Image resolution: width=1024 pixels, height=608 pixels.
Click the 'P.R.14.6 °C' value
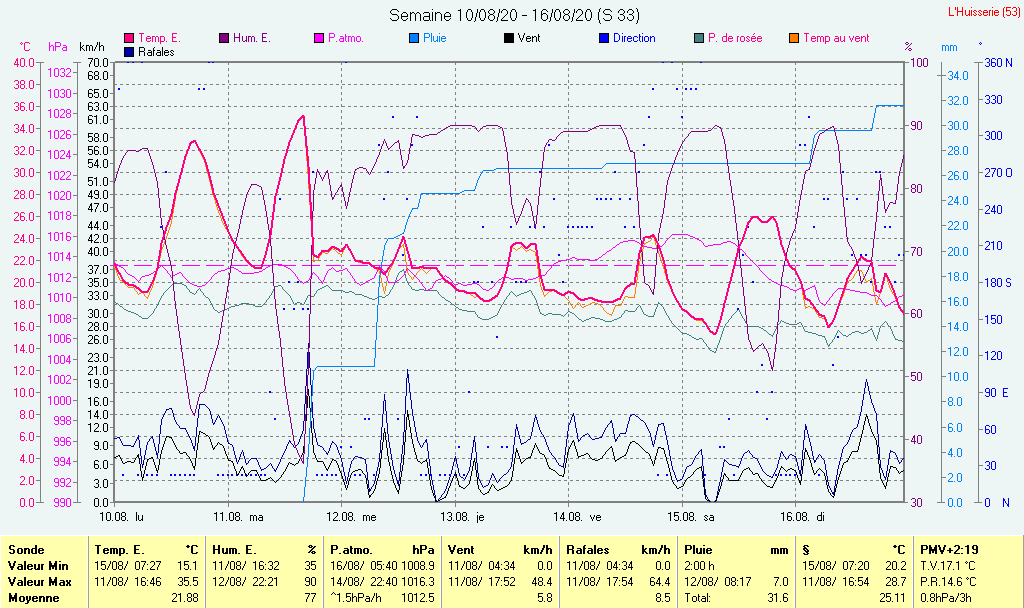pyautogui.click(x=948, y=581)
